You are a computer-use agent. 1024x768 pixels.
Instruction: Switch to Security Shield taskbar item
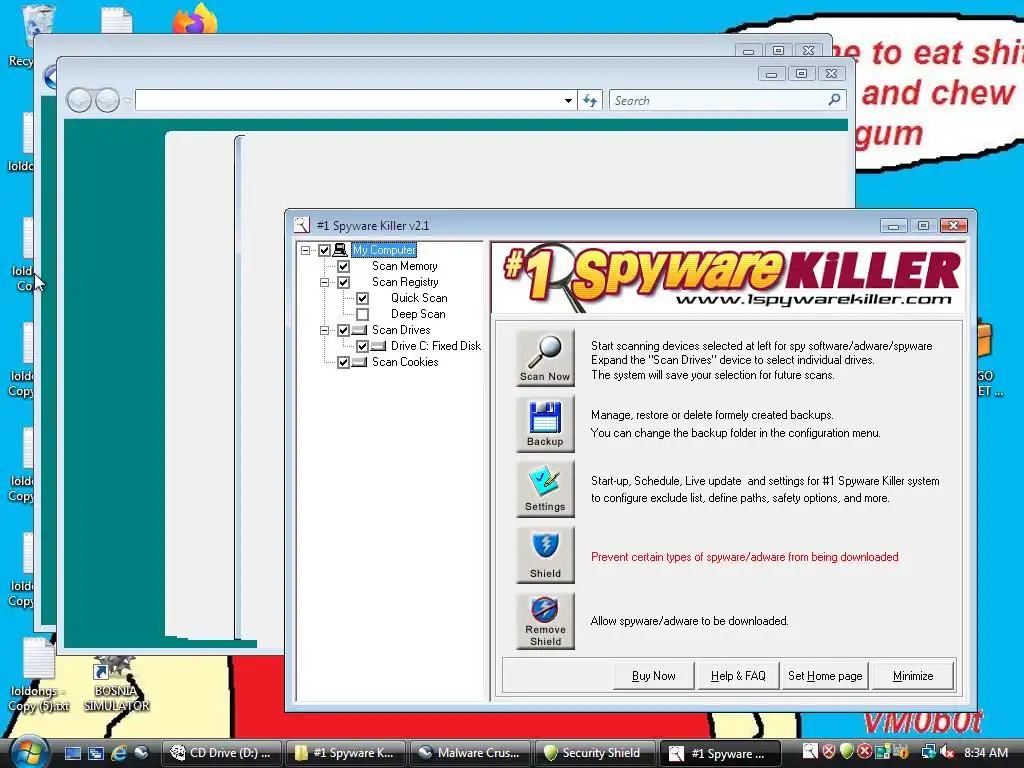click(595, 753)
